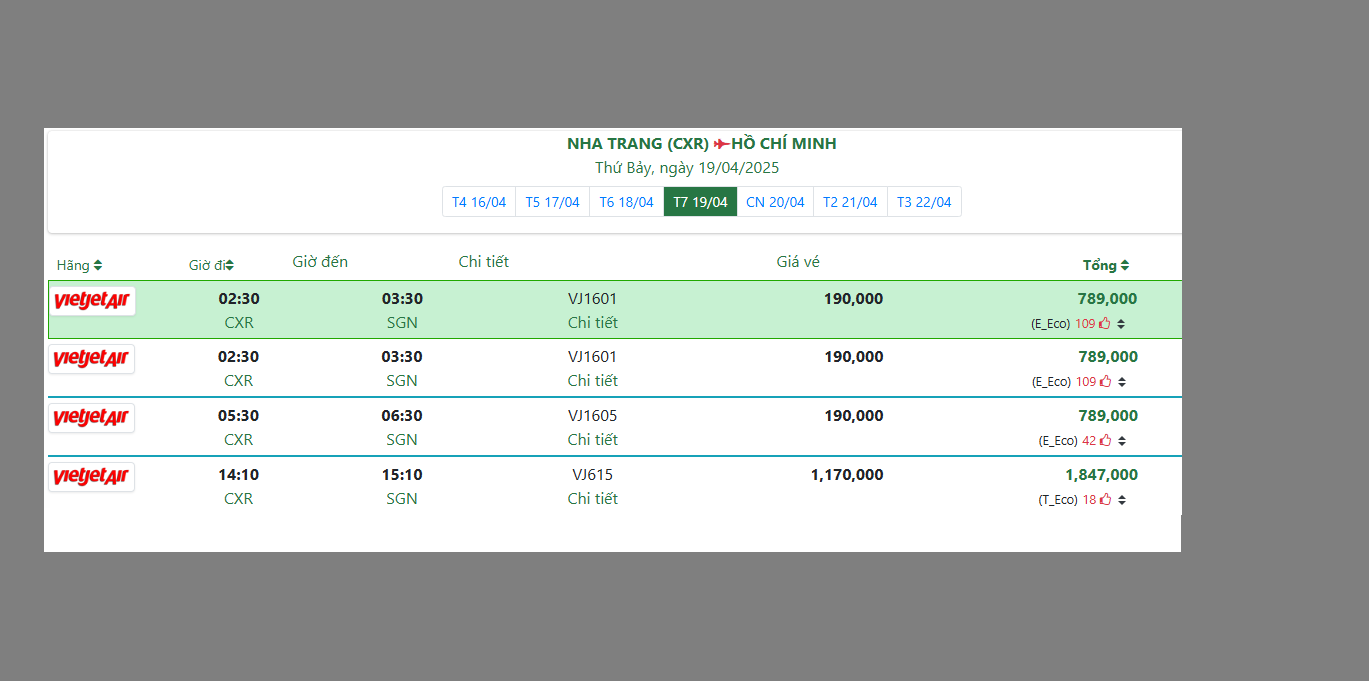The width and height of the screenshot is (1369, 681).
Task: Sort by departure using Giờ đi arrows
Action: coord(229,266)
